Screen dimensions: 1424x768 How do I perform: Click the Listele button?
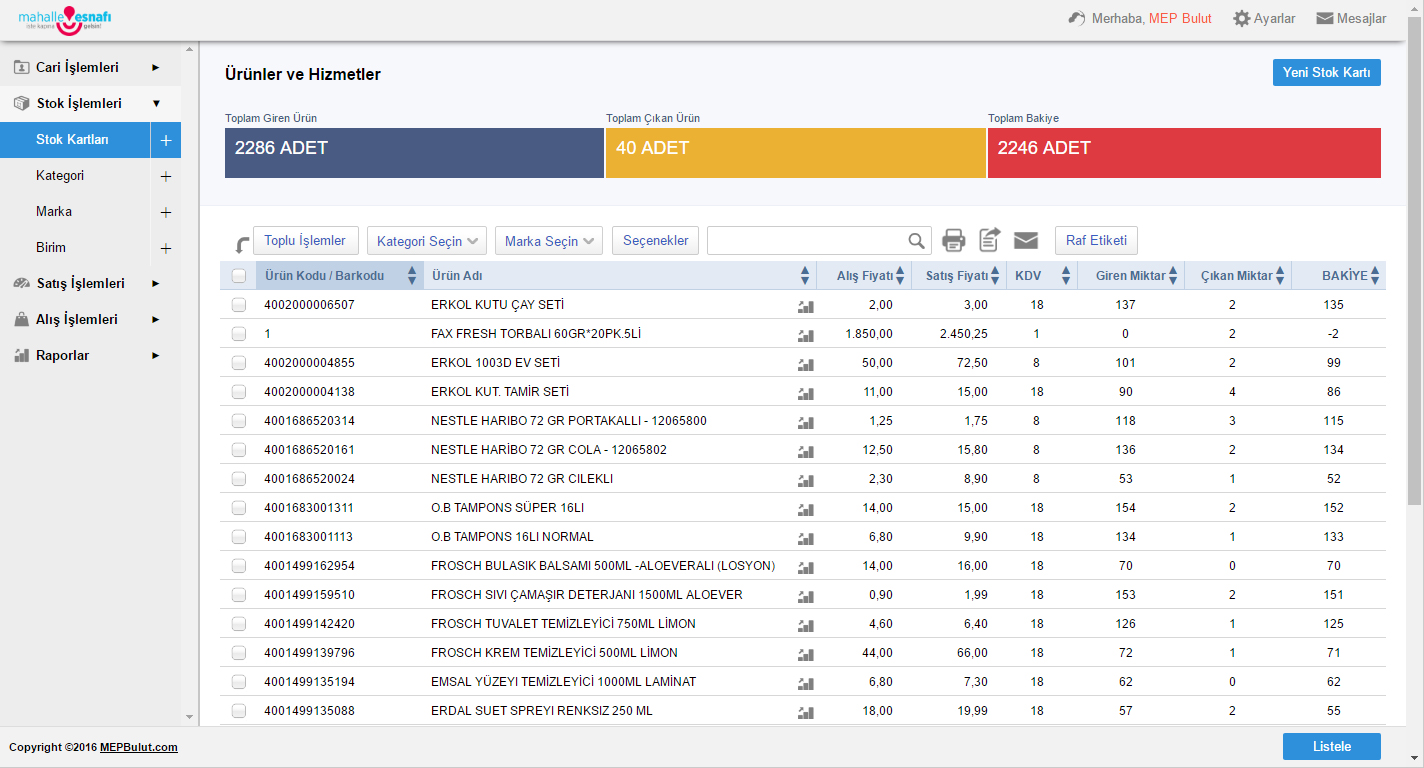coord(1332,747)
